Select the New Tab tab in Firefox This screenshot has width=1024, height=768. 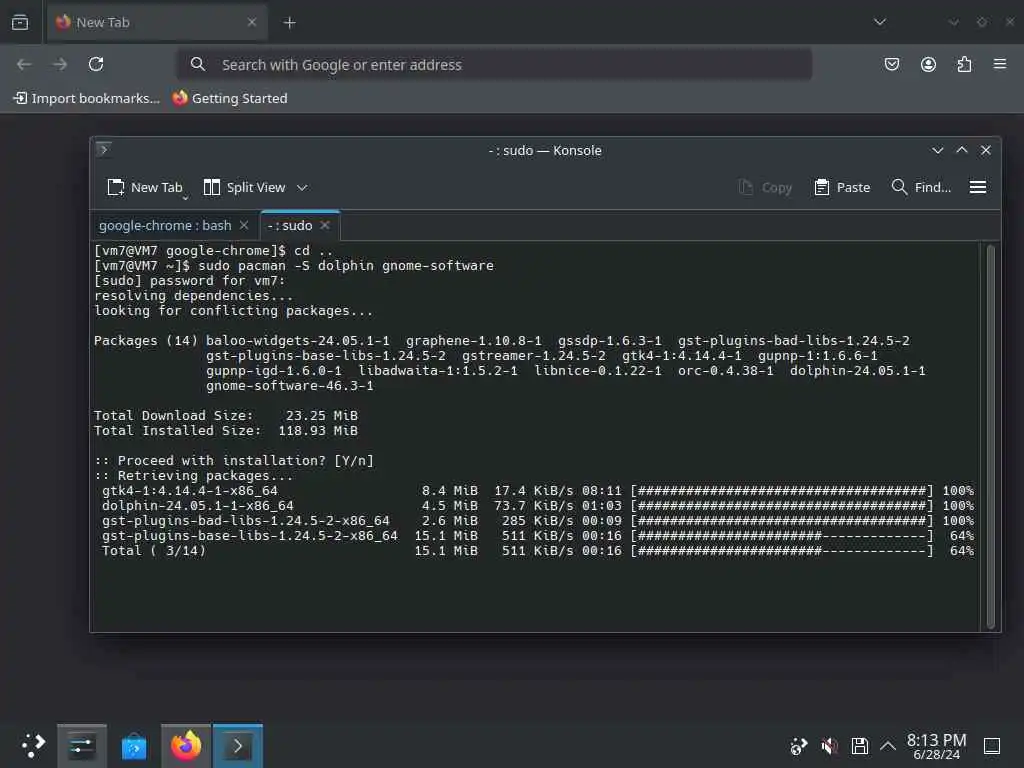pos(157,22)
